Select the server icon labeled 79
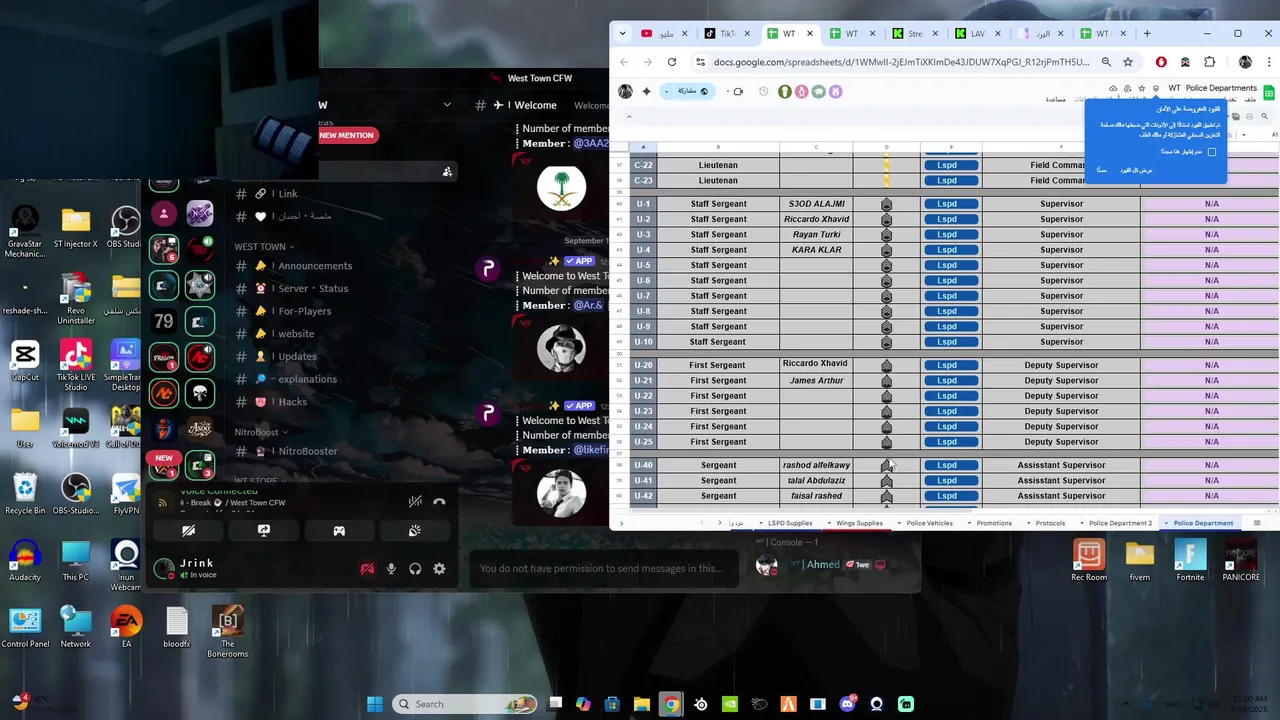Viewport: 1280px width, 720px height. (164, 321)
